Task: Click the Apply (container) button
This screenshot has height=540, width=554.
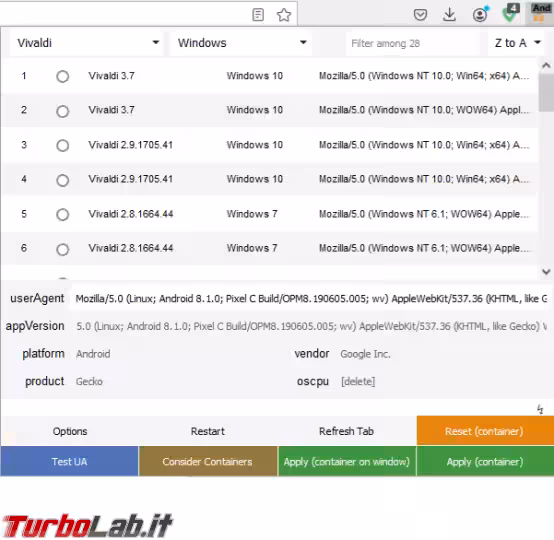Action: 485,462
